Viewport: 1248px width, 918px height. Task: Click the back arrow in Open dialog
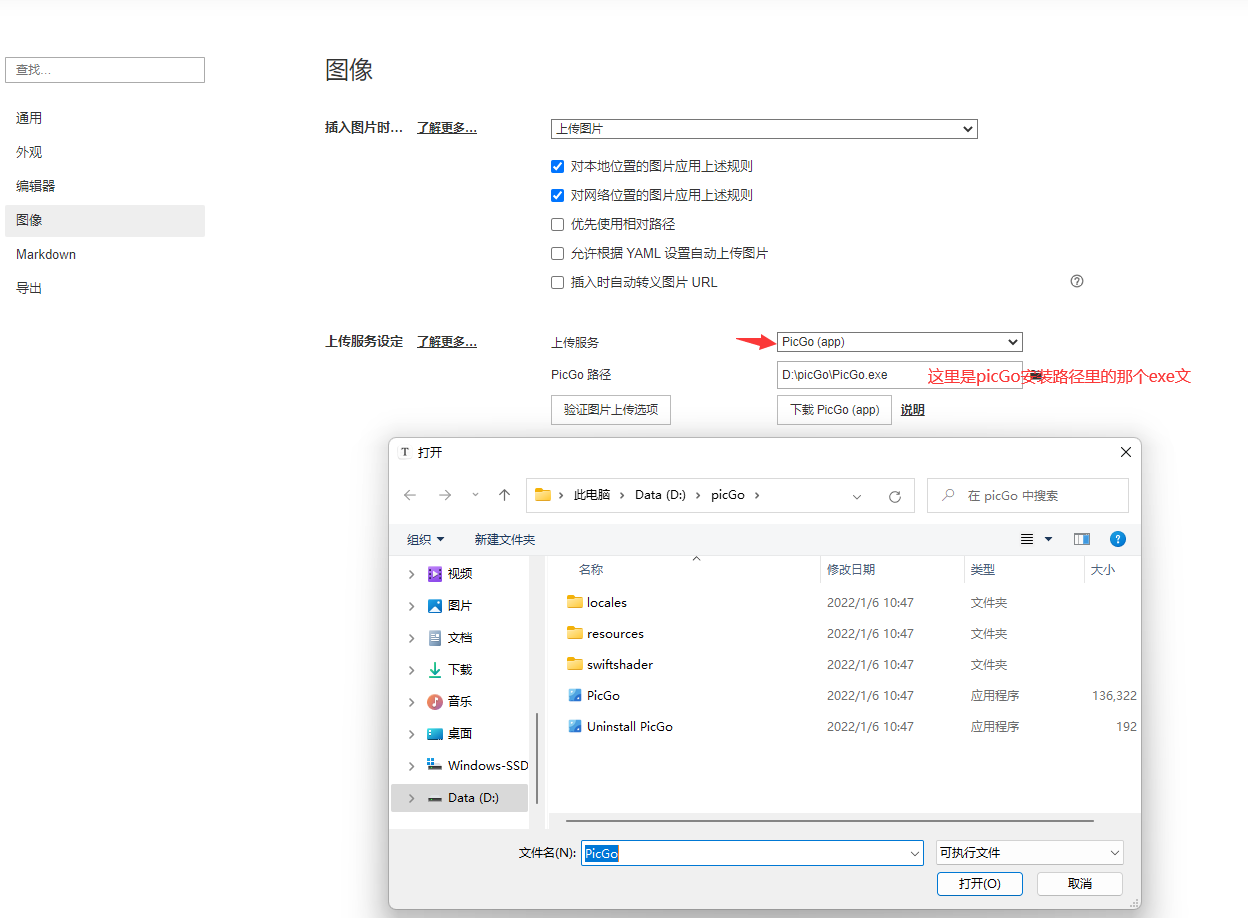[x=410, y=495]
